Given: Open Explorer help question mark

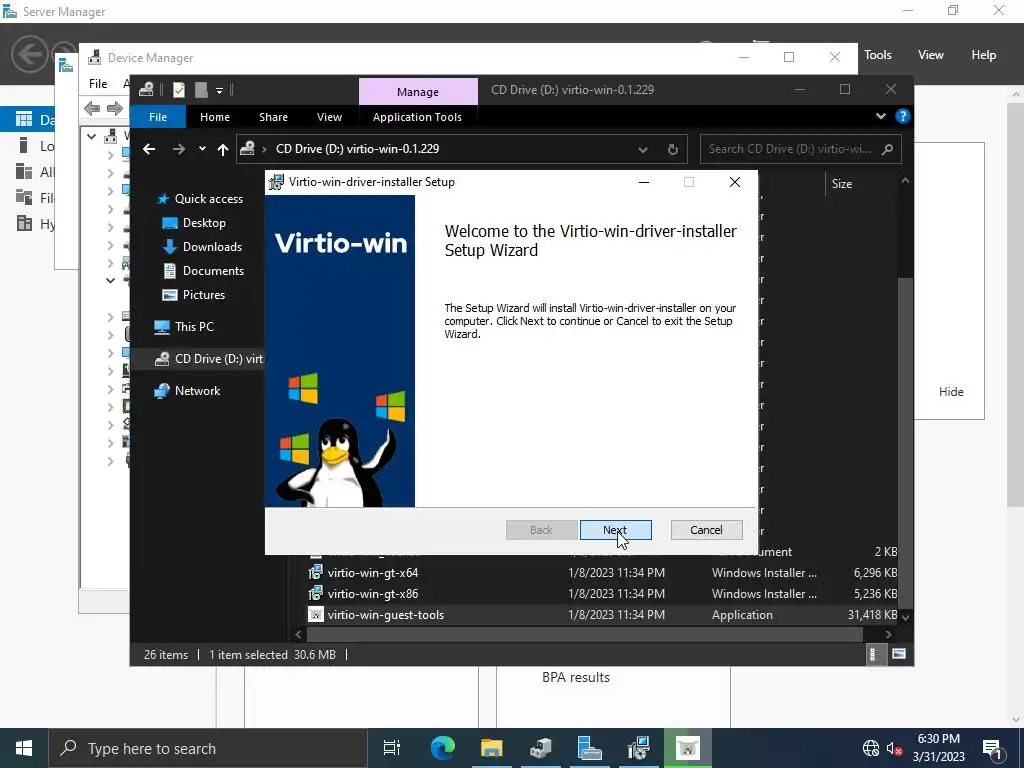Looking at the screenshot, I should click(903, 116).
